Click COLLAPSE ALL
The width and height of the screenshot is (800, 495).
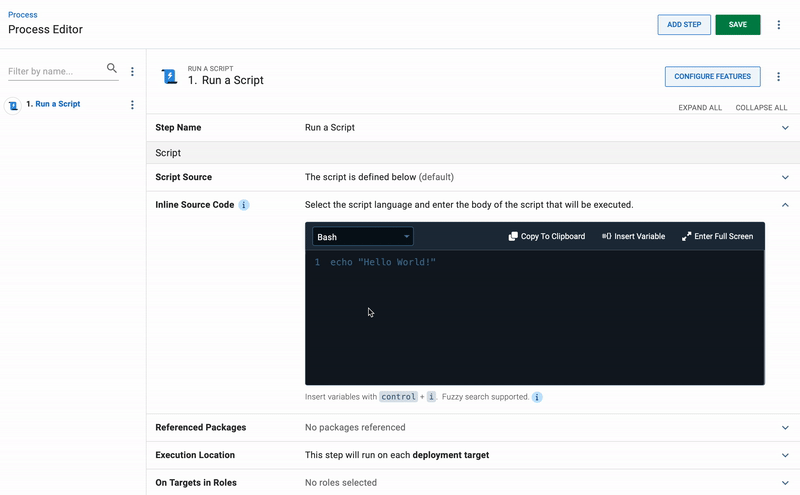761,108
